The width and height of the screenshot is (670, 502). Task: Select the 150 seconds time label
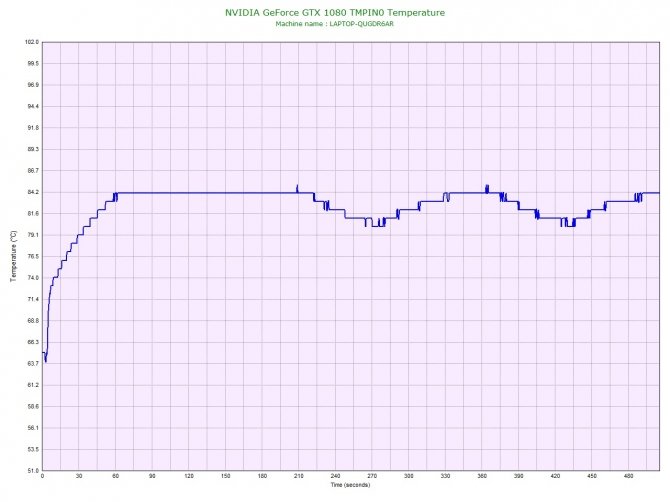click(226, 476)
